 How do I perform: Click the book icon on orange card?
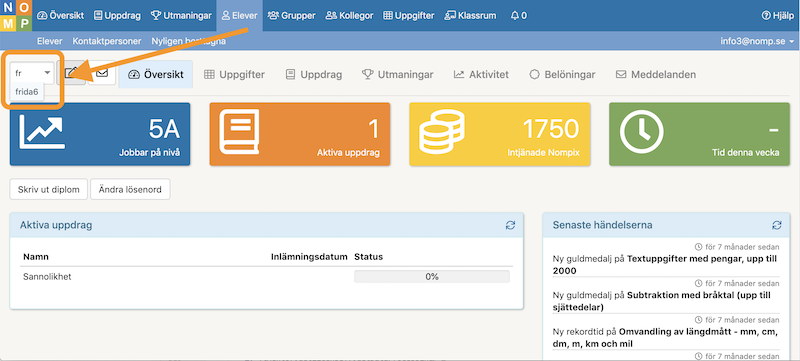(x=239, y=132)
